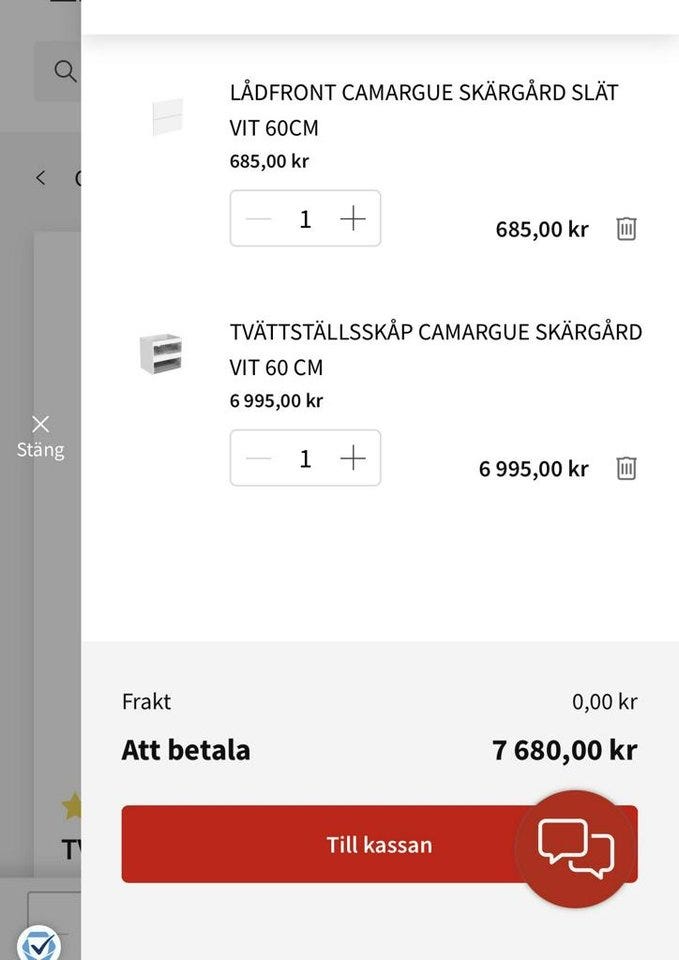The width and height of the screenshot is (679, 960).
Task: Delete the TVÄTTSTÄLLSSKÅP item via trash icon
Action: [626, 467]
